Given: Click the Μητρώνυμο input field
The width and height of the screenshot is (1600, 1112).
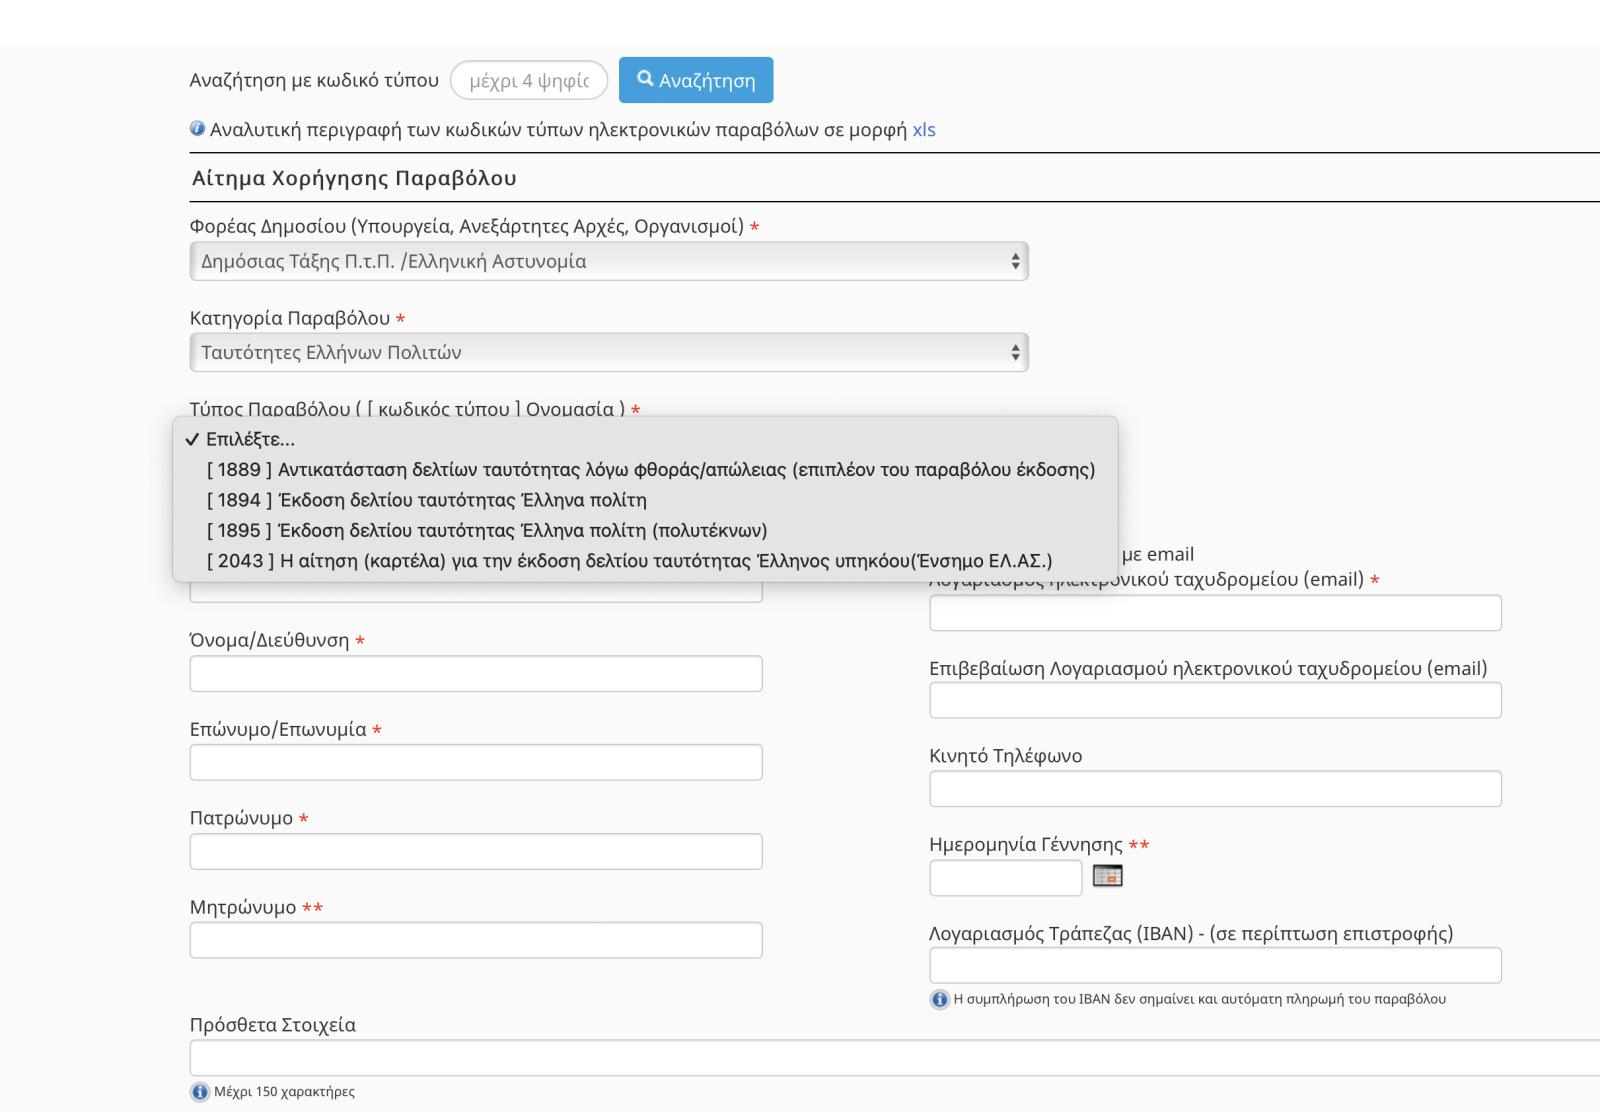Looking at the screenshot, I should (476, 940).
